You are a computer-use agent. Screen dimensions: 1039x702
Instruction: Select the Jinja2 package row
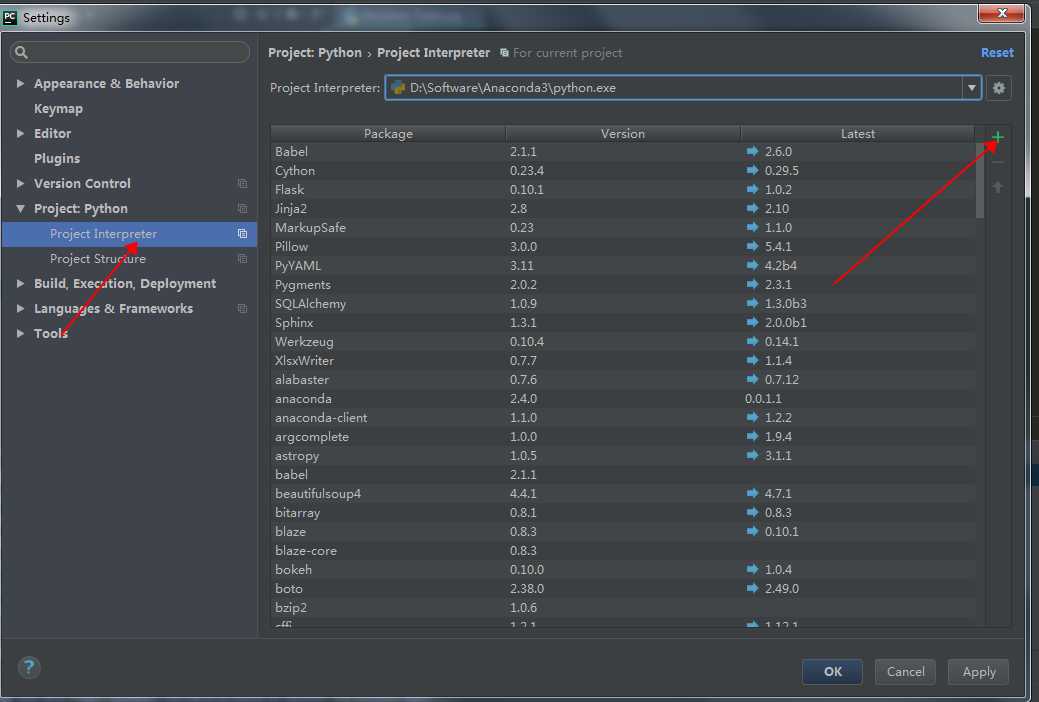pyautogui.click(x=623, y=209)
